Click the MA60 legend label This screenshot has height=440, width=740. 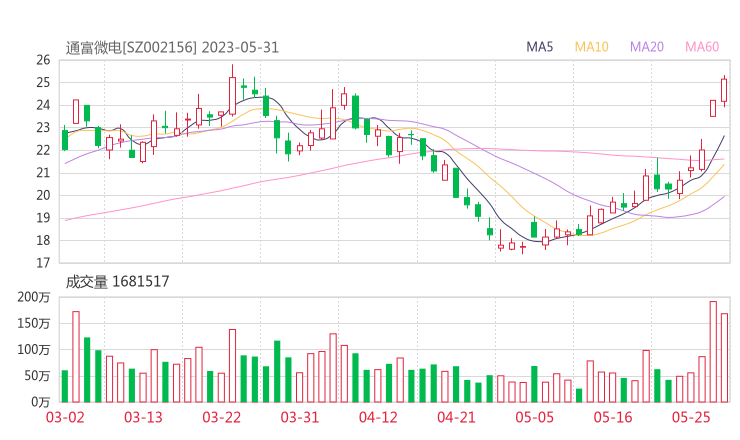click(702, 47)
